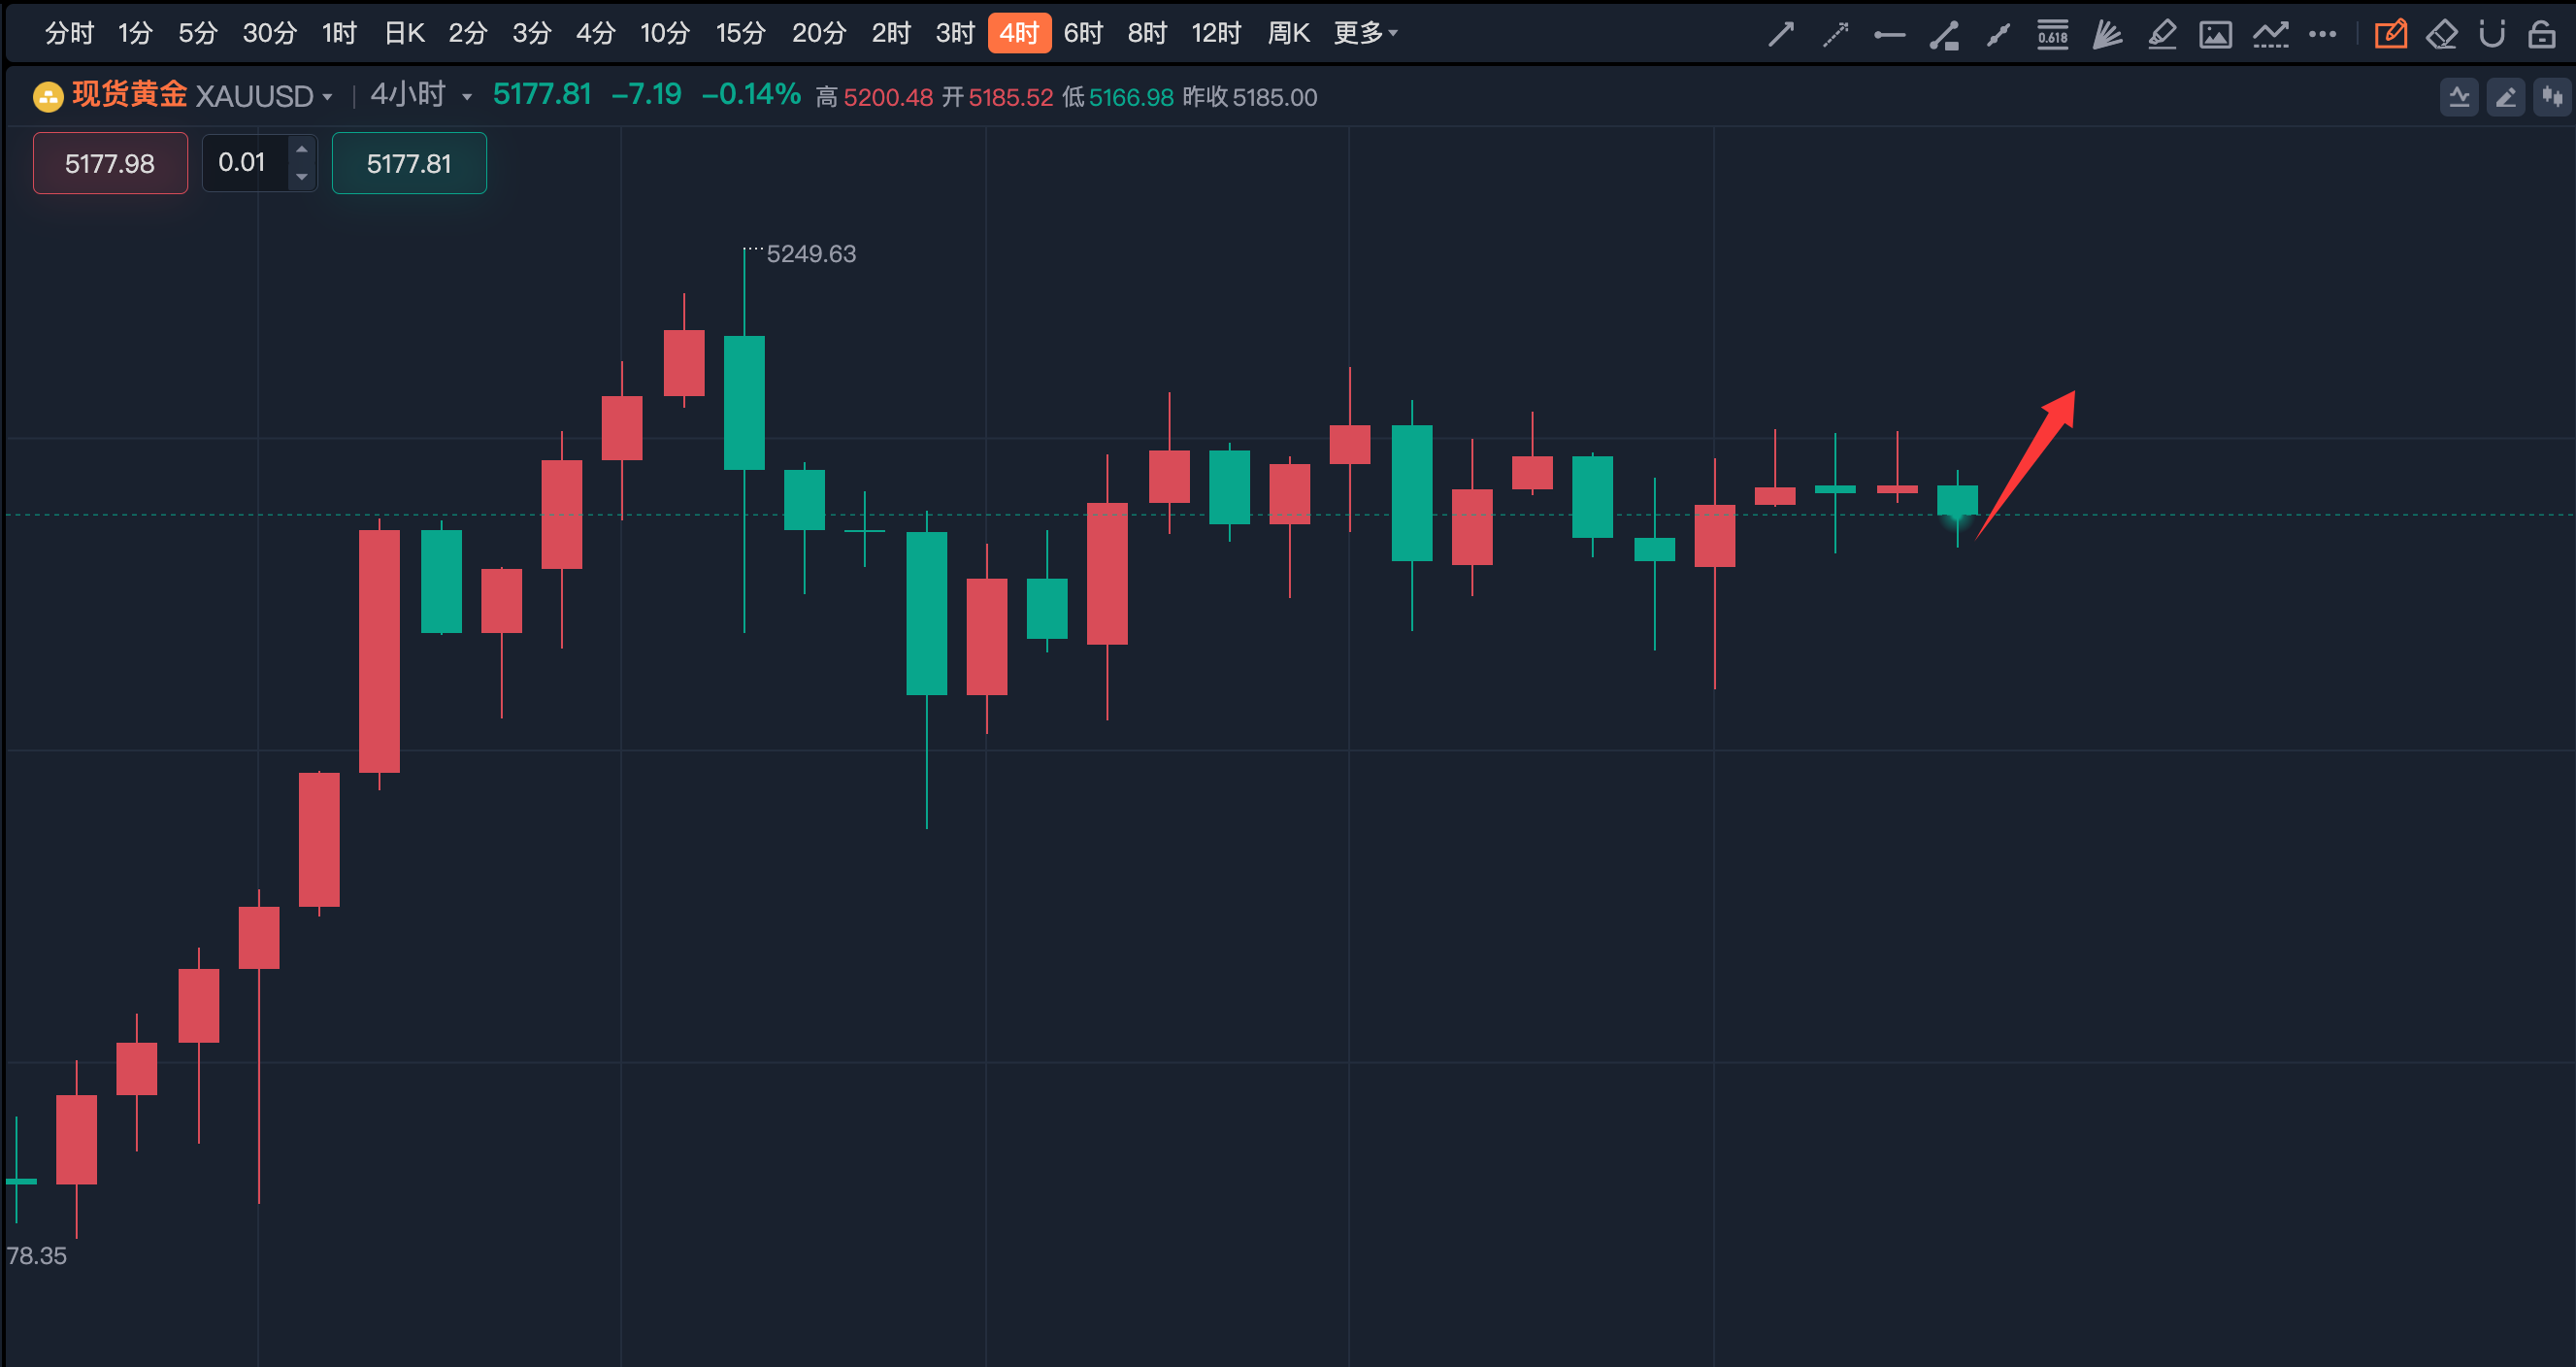Increase lot size with up stepper arrow
Image resolution: width=2576 pixels, height=1367 pixels.
tap(301, 149)
